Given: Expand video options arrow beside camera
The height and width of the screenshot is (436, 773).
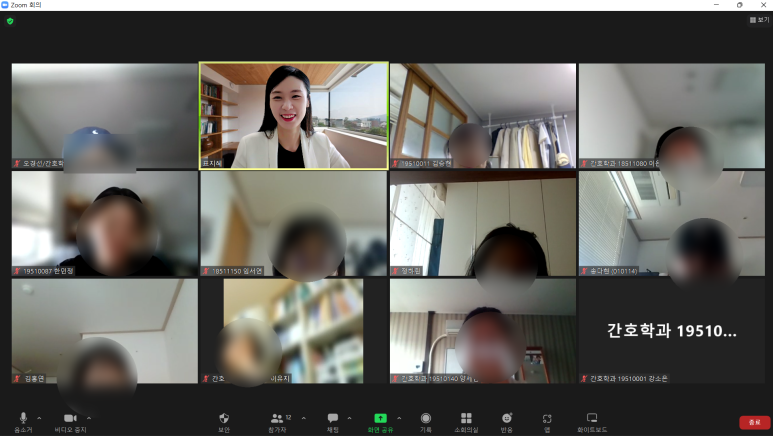Looking at the screenshot, I should point(89,417).
